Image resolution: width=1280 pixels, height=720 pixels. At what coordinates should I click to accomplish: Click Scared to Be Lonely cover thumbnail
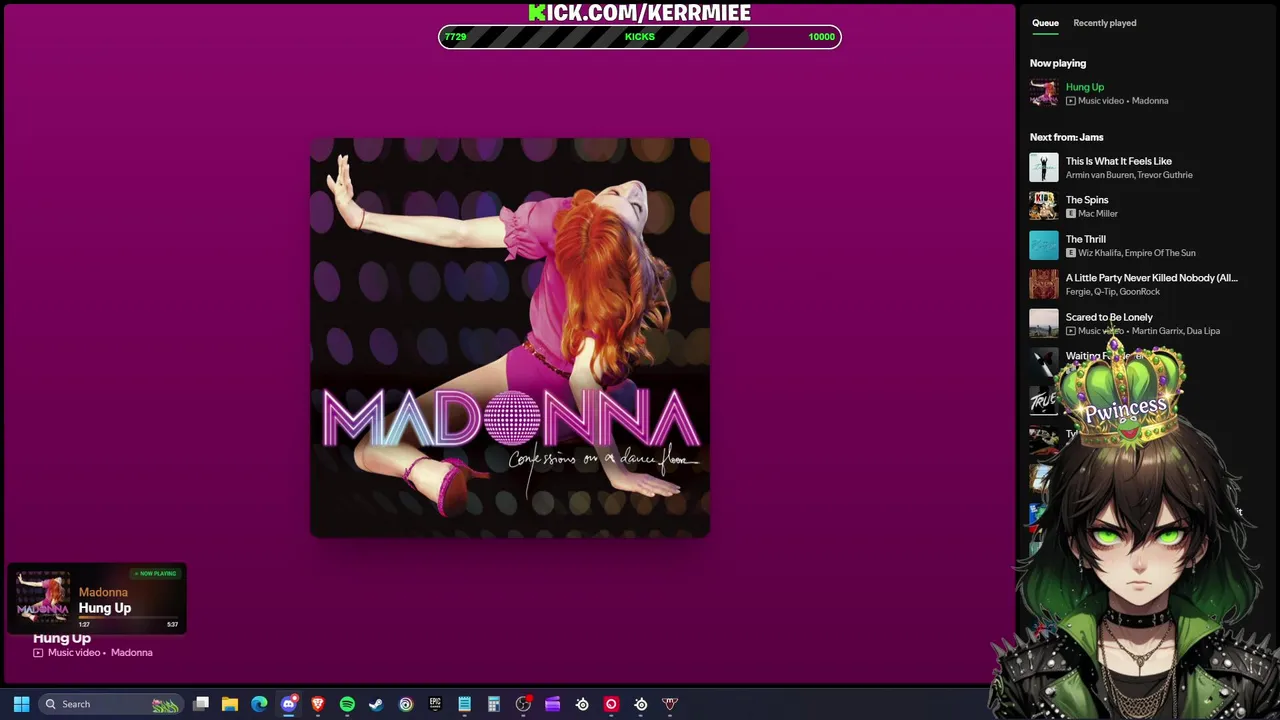click(x=1044, y=323)
